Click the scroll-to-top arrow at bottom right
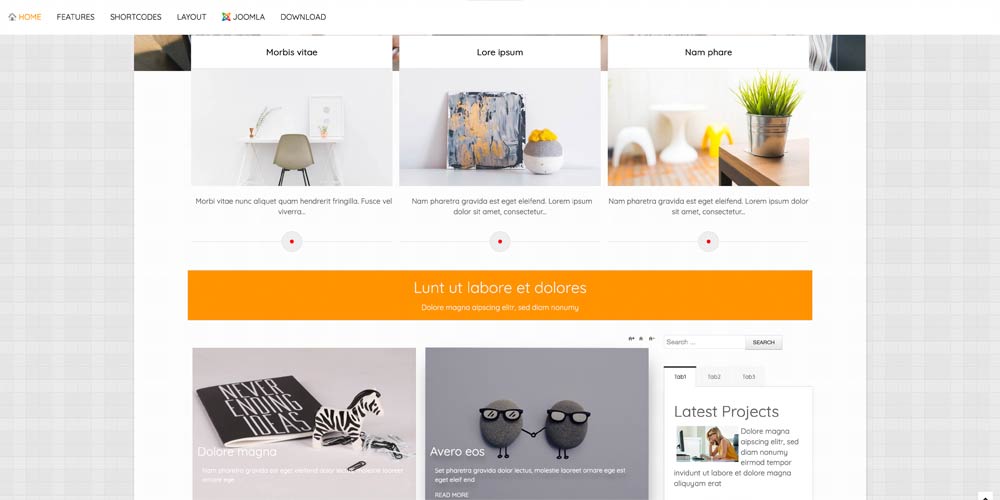Screen dimensions: 1000x500 tap(985, 496)
